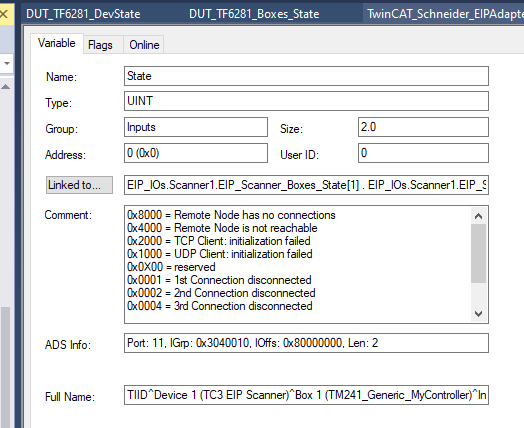
Task: Click the Name field containing State
Action: (306, 76)
